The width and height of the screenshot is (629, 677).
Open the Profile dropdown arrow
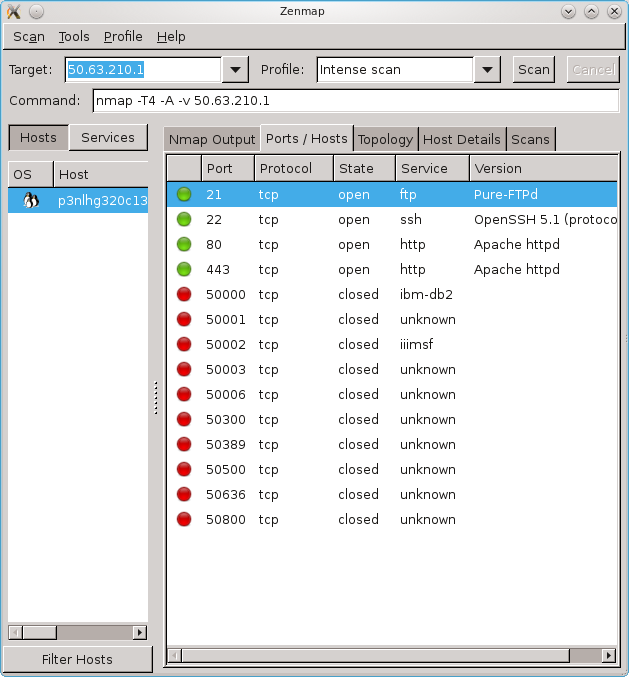[x=487, y=70]
